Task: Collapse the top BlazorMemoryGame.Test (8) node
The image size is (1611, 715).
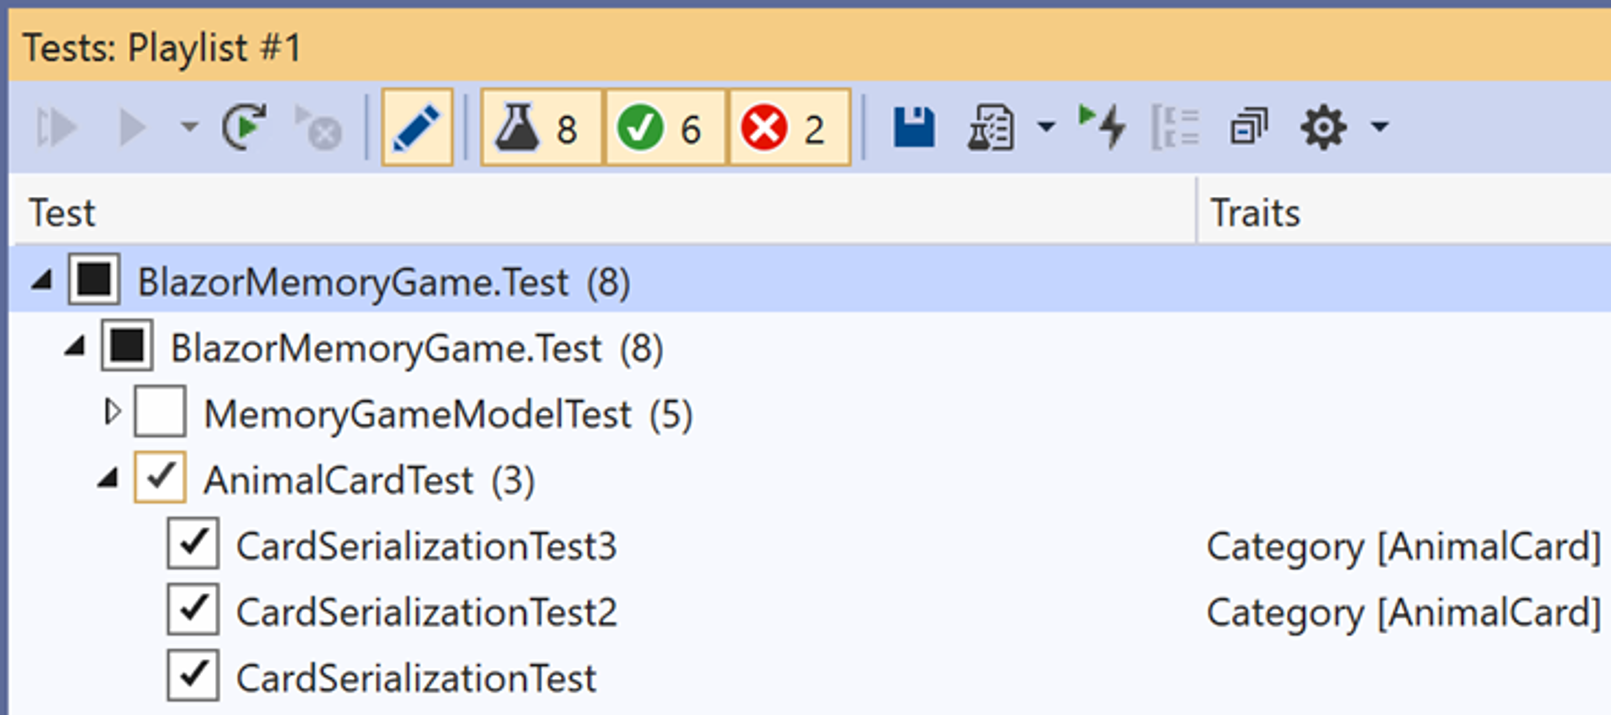Action: [41, 281]
